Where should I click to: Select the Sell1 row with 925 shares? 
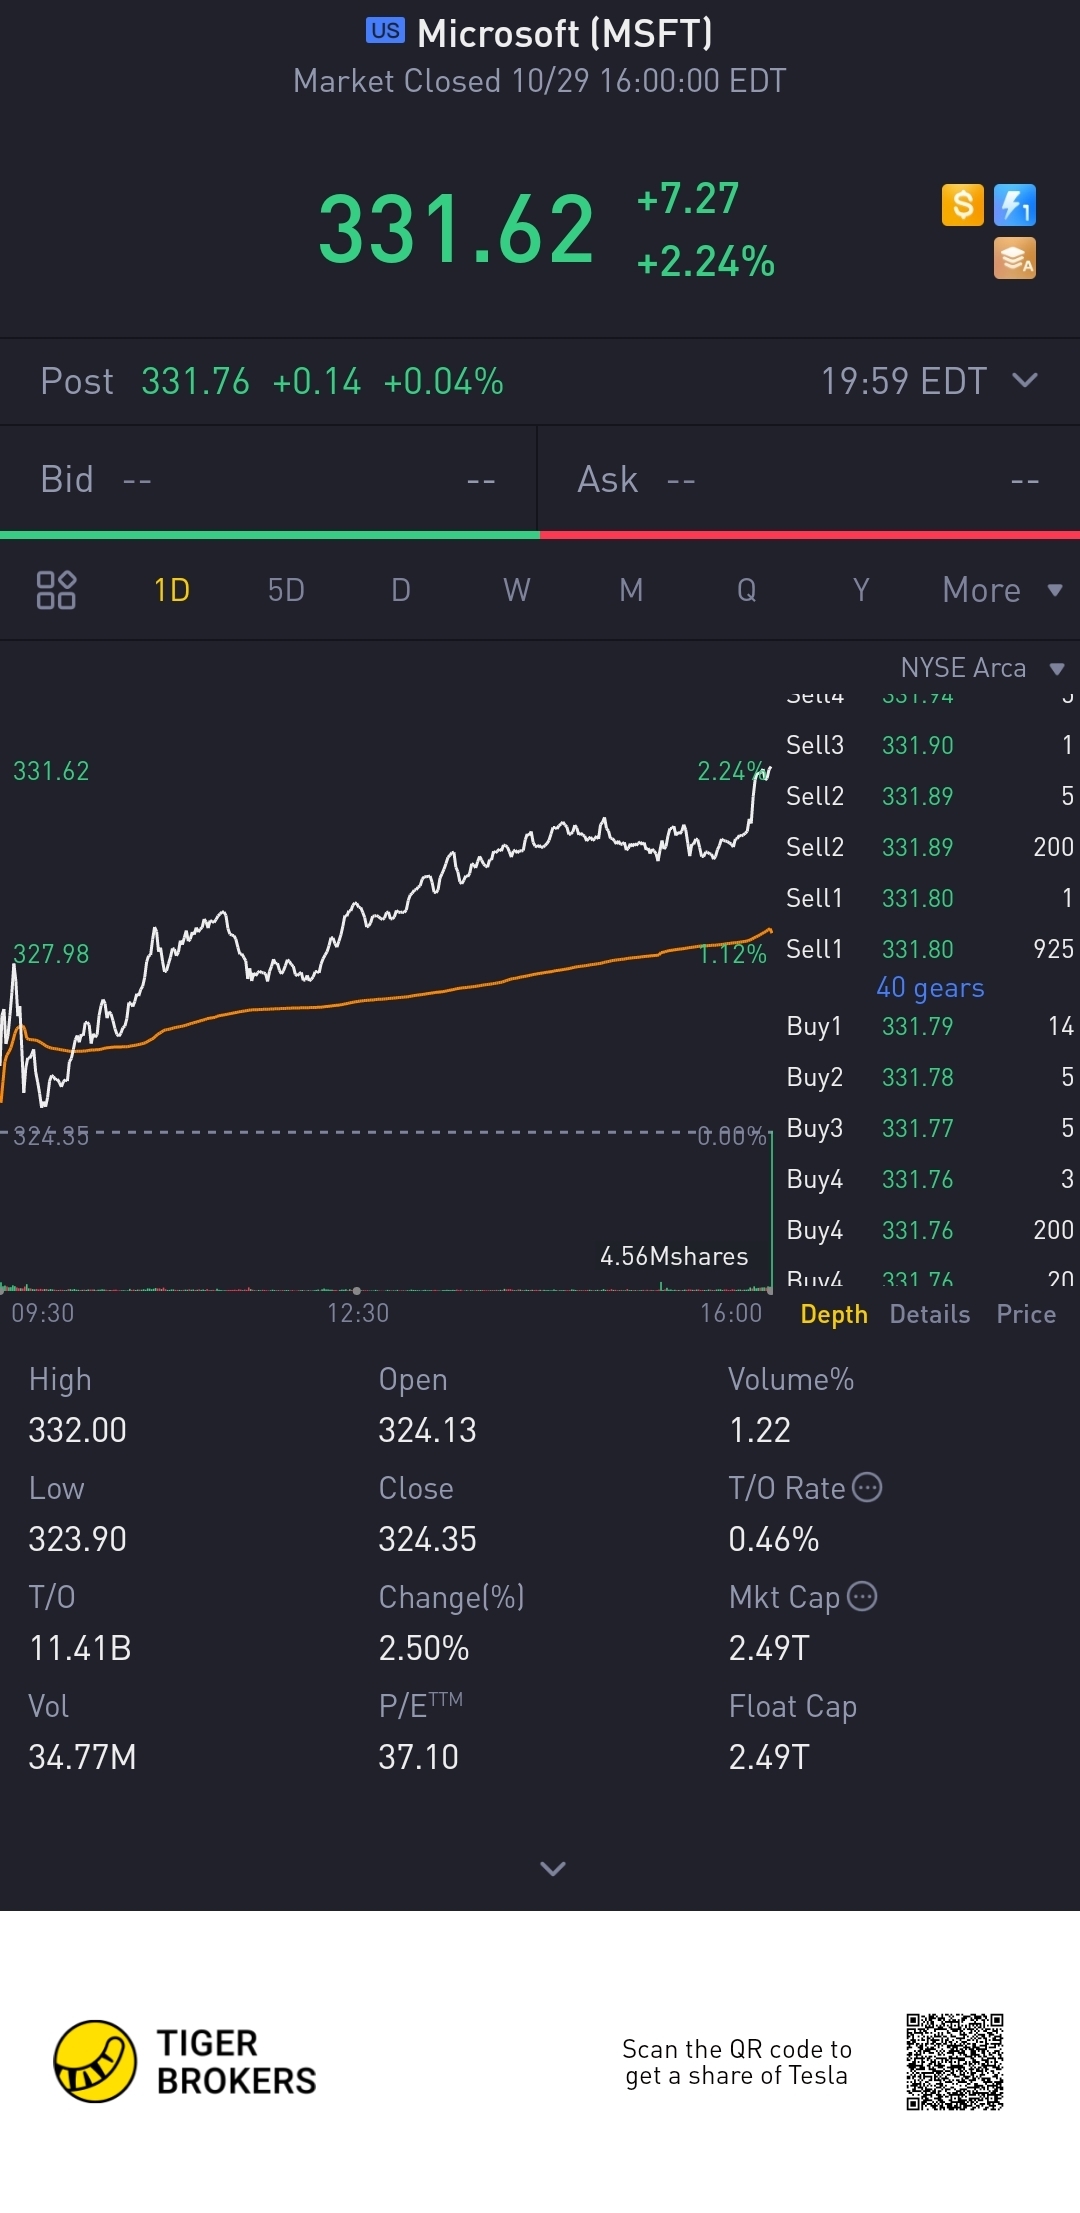pyautogui.click(x=930, y=949)
